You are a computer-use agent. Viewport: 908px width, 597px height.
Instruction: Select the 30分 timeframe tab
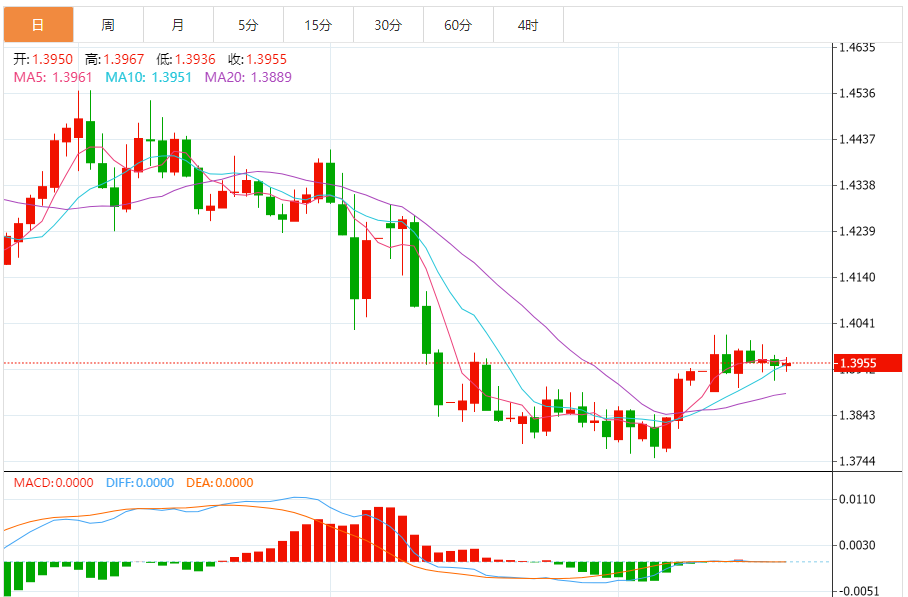click(x=389, y=25)
